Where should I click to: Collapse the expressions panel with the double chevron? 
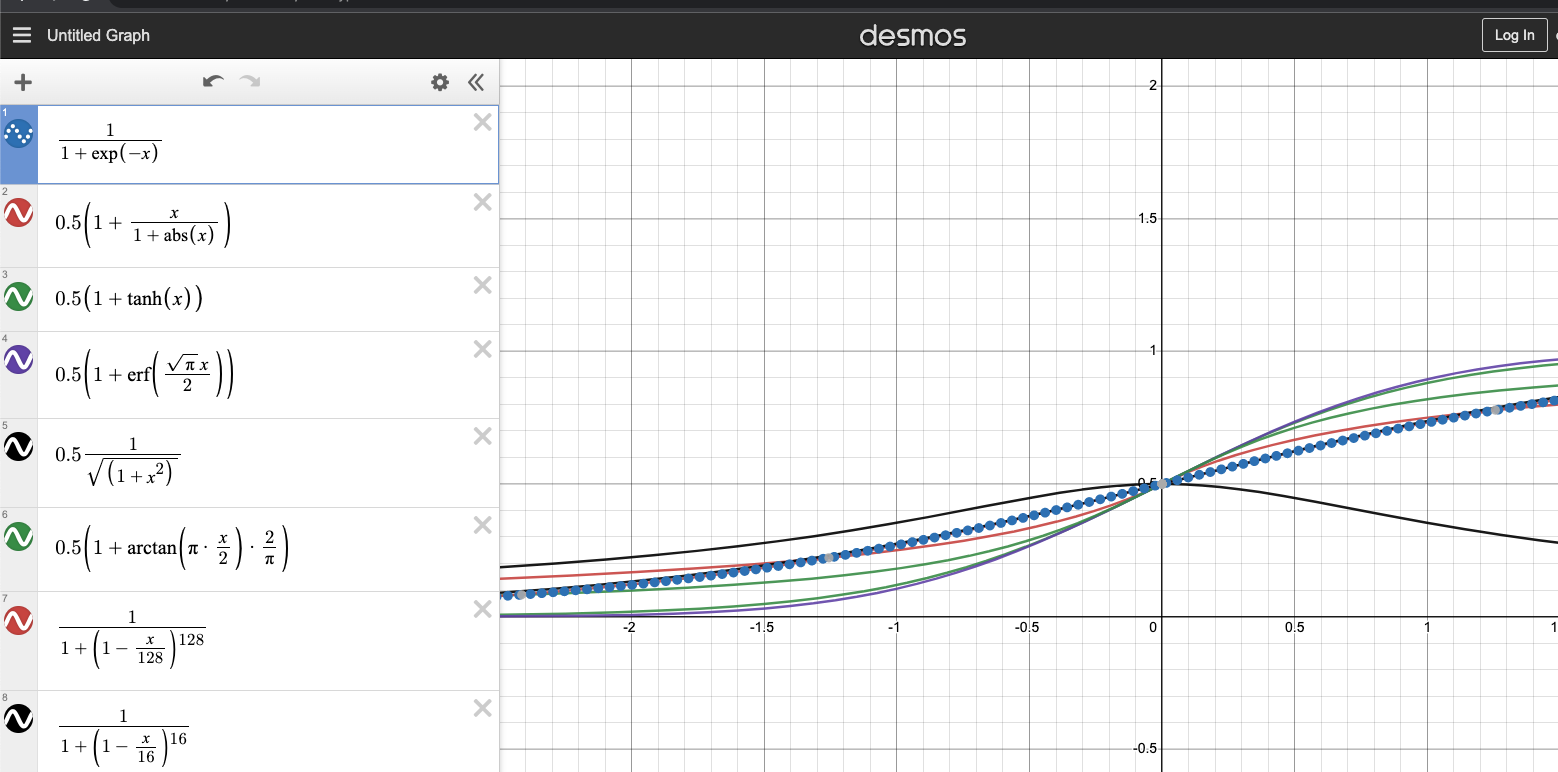[477, 82]
